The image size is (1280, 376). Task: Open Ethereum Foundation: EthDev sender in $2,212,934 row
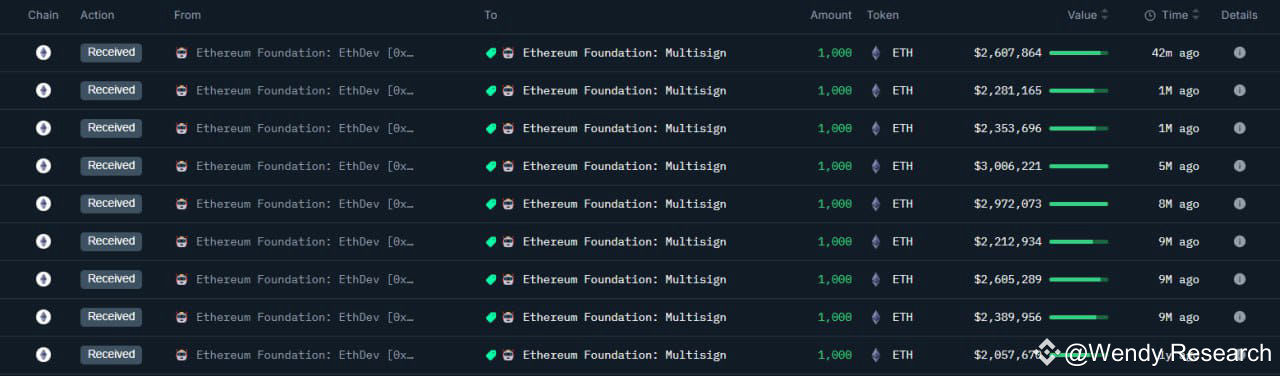tap(305, 241)
